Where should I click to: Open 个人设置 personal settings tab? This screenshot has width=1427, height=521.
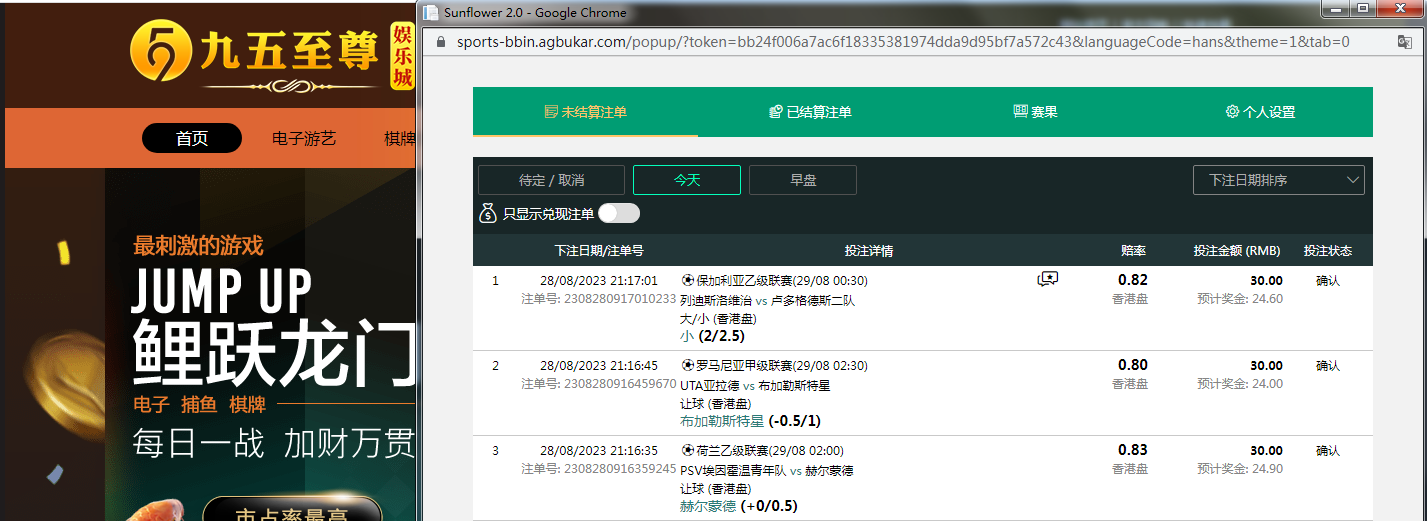point(1260,112)
